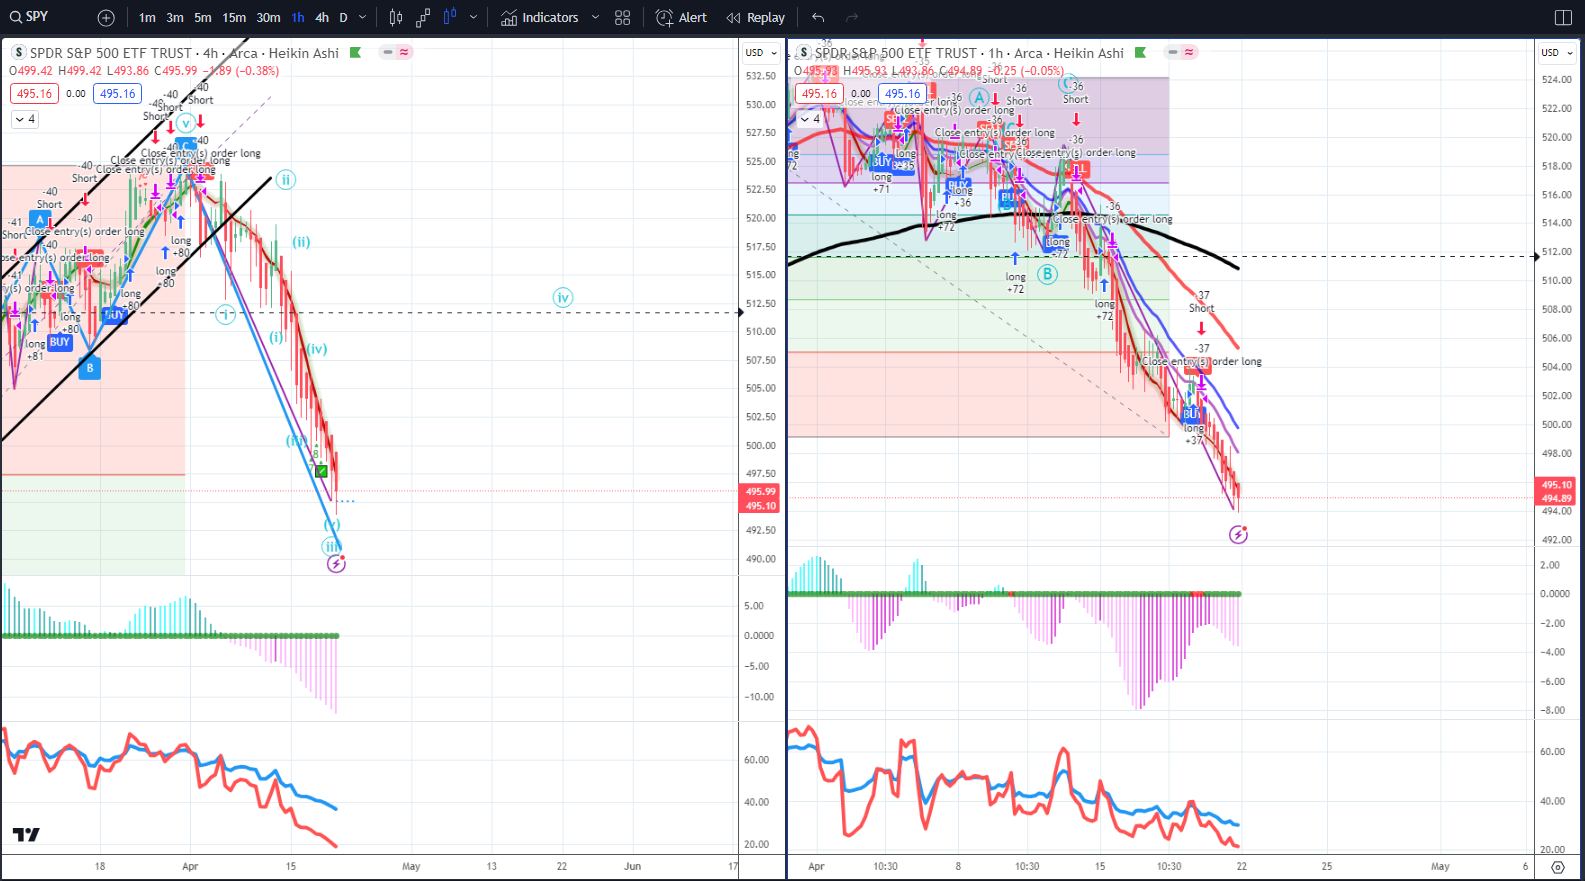Viewport: 1585px width, 881px height.
Task: Select the 3m timeframe
Action: (x=175, y=18)
